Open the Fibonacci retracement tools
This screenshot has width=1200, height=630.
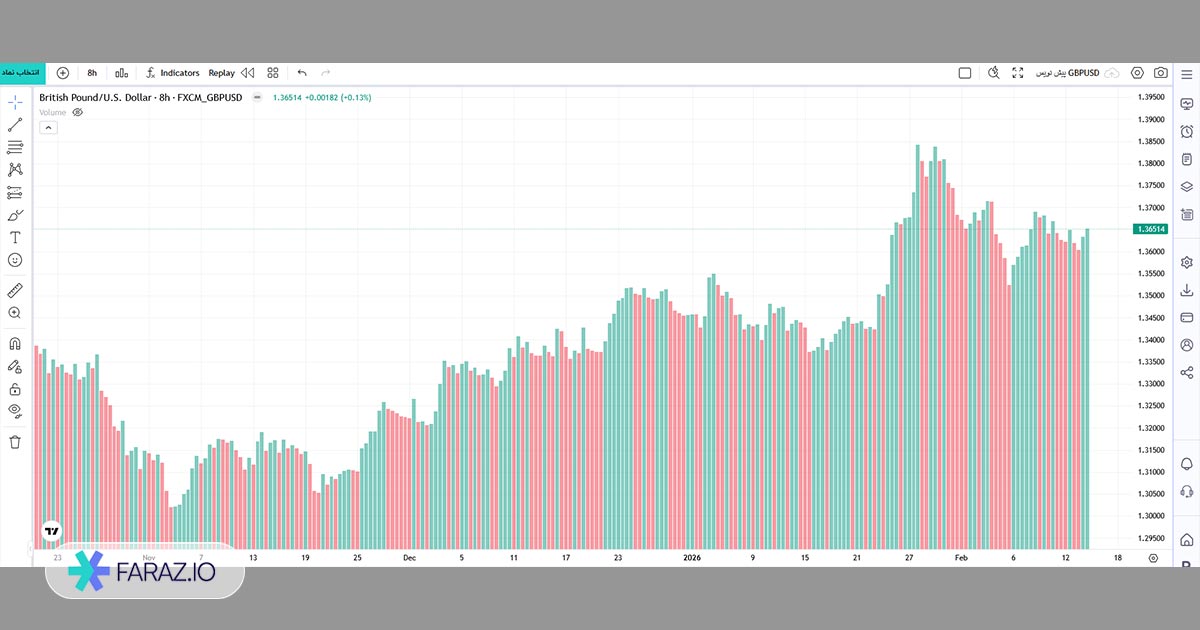15,147
